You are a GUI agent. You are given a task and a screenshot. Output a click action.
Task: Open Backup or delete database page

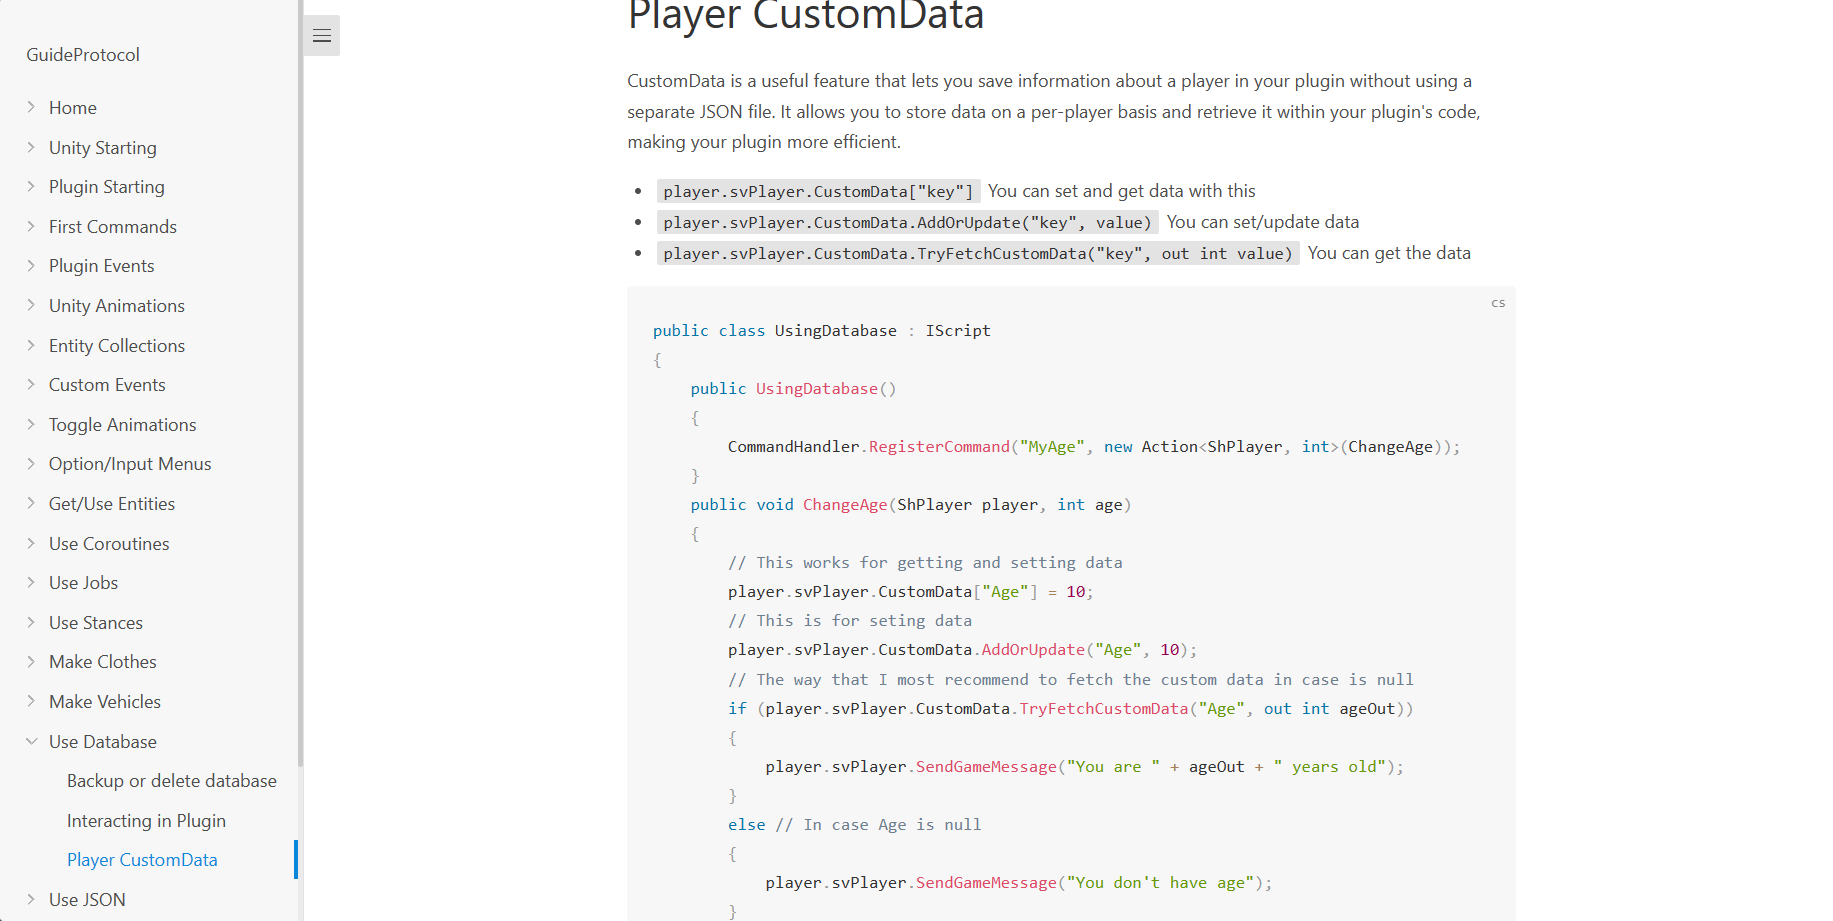click(x=172, y=781)
